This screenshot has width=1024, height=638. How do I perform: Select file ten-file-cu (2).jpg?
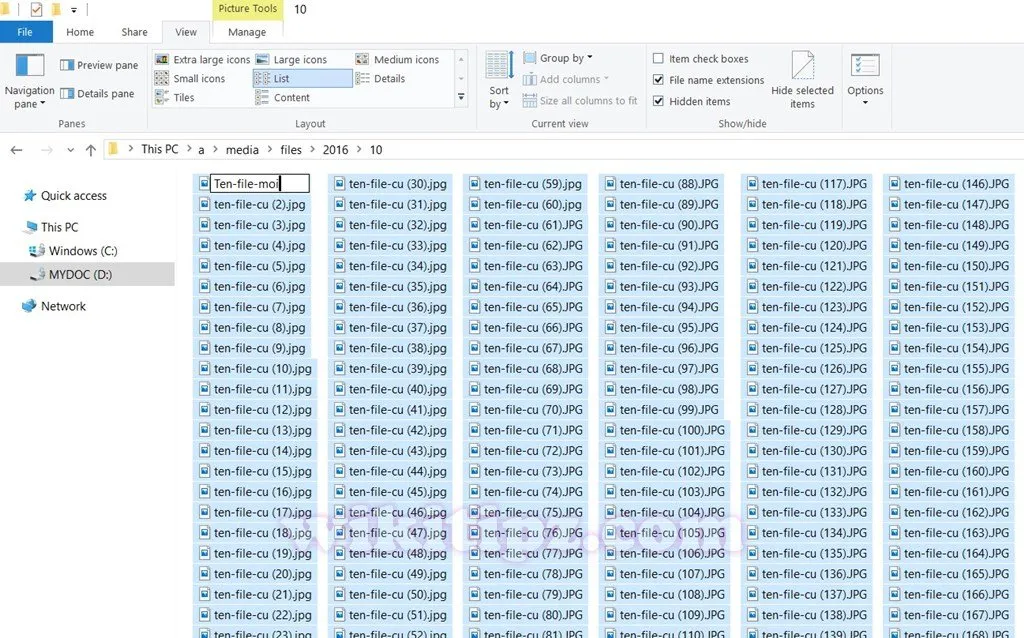point(252,204)
